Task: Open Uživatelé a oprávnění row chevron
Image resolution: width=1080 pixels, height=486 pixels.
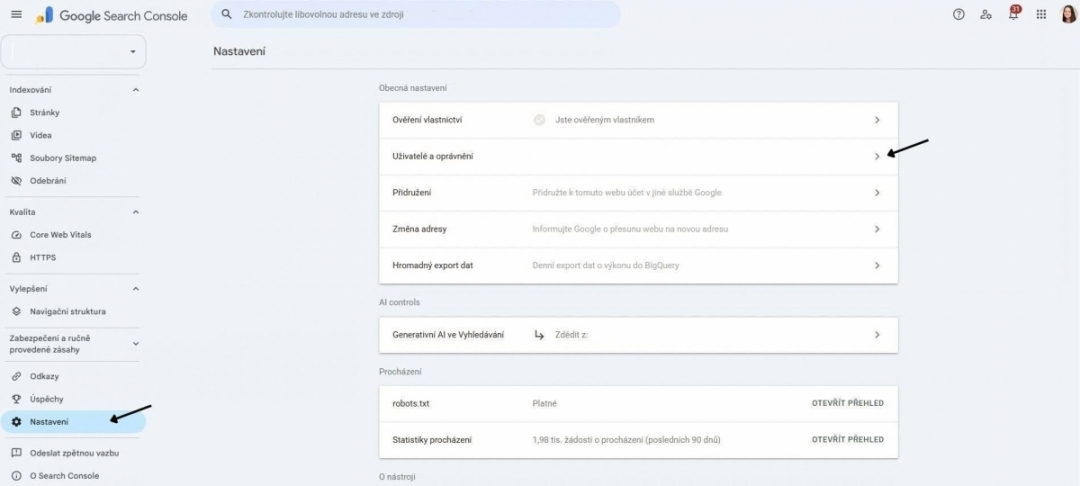Action: 877,156
